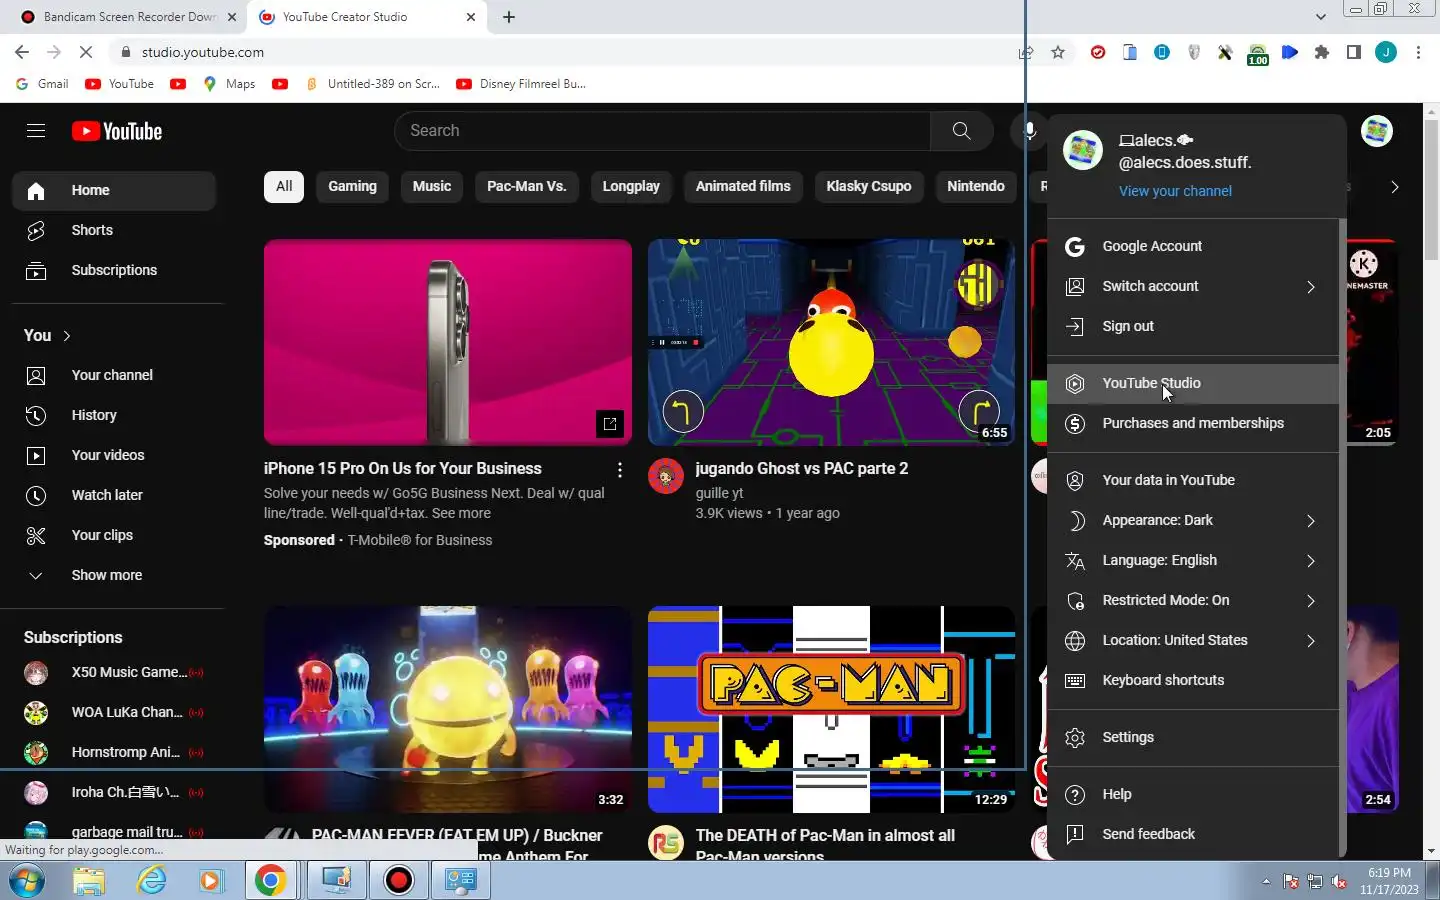Open Internet Explorer from taskbar

pyautogui.click(x=152, y=880)
